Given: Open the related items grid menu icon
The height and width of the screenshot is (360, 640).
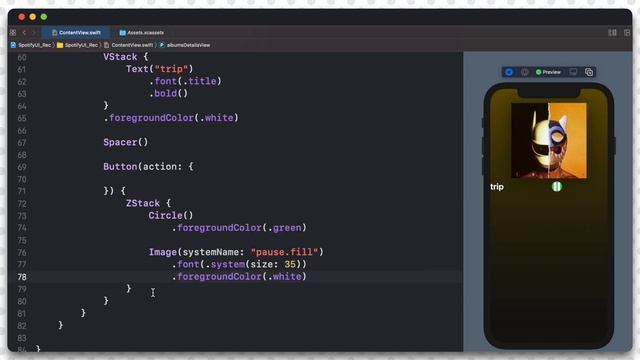Looking at the screenshot, I should pyautogui.click(x=13, y=32).
